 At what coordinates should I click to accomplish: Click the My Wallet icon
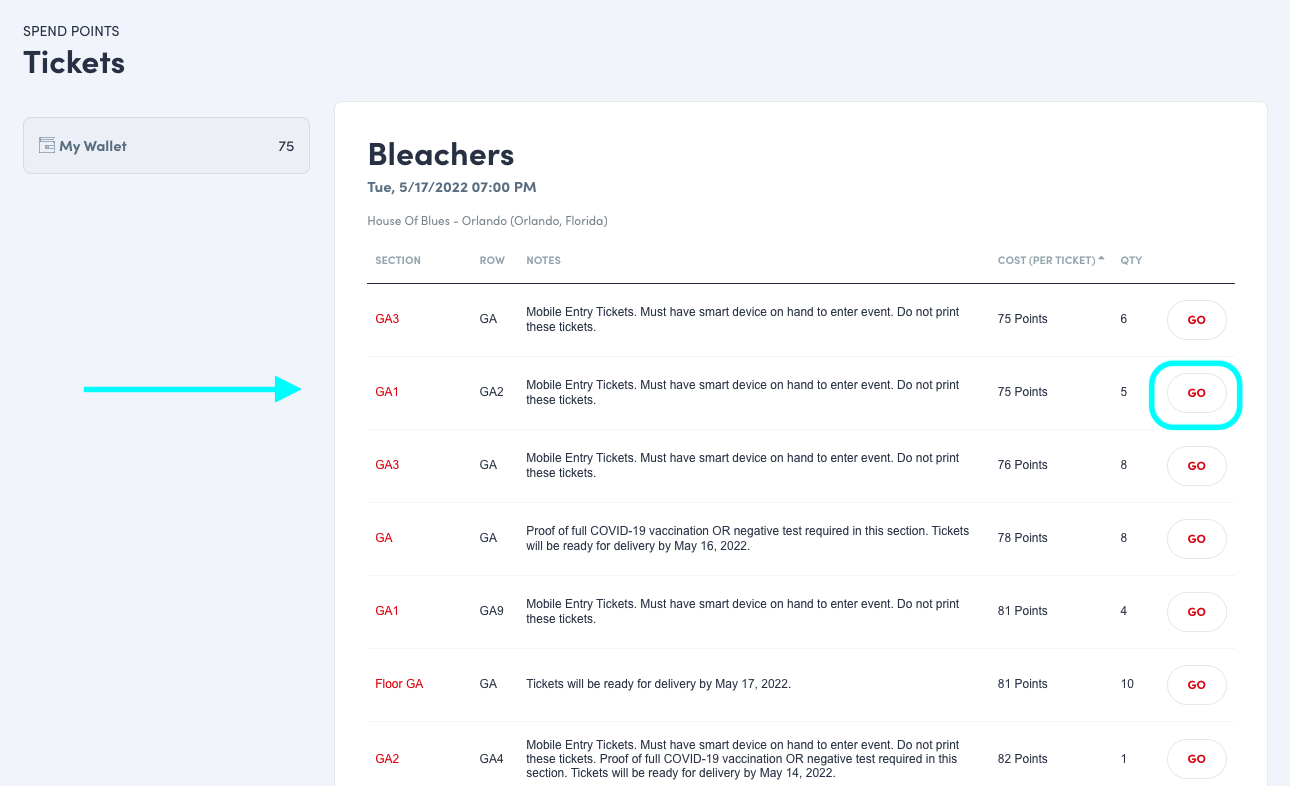[46, 146]
